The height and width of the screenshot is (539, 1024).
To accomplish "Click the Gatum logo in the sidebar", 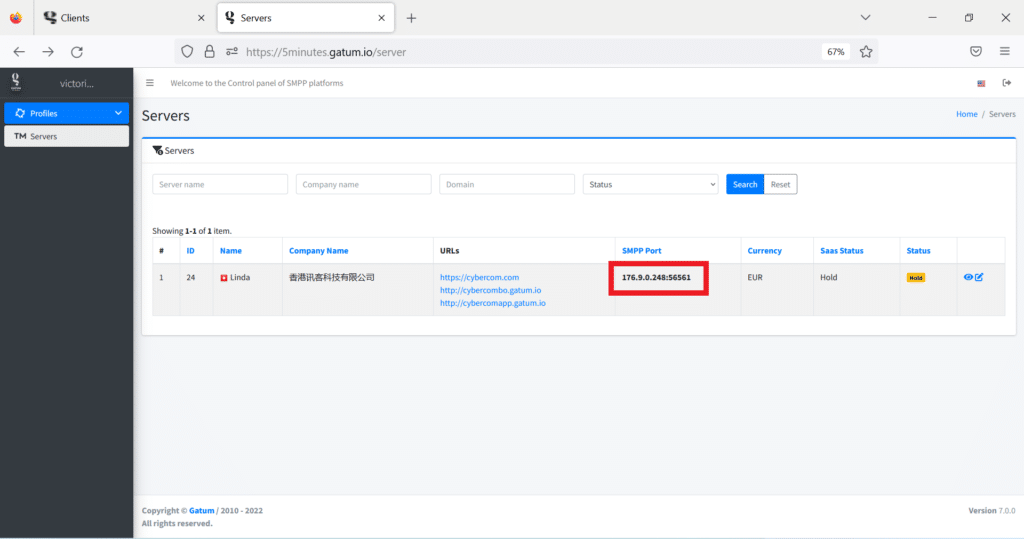I will click(16, 82).
